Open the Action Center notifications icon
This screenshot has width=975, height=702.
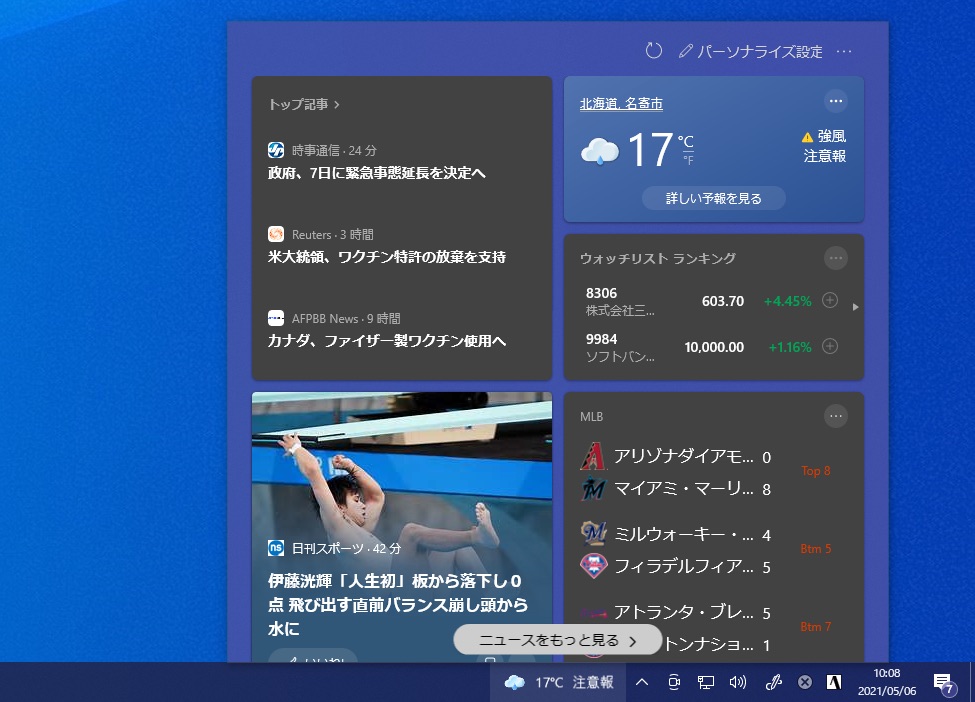pyautogui.click(x=944, y=683)
